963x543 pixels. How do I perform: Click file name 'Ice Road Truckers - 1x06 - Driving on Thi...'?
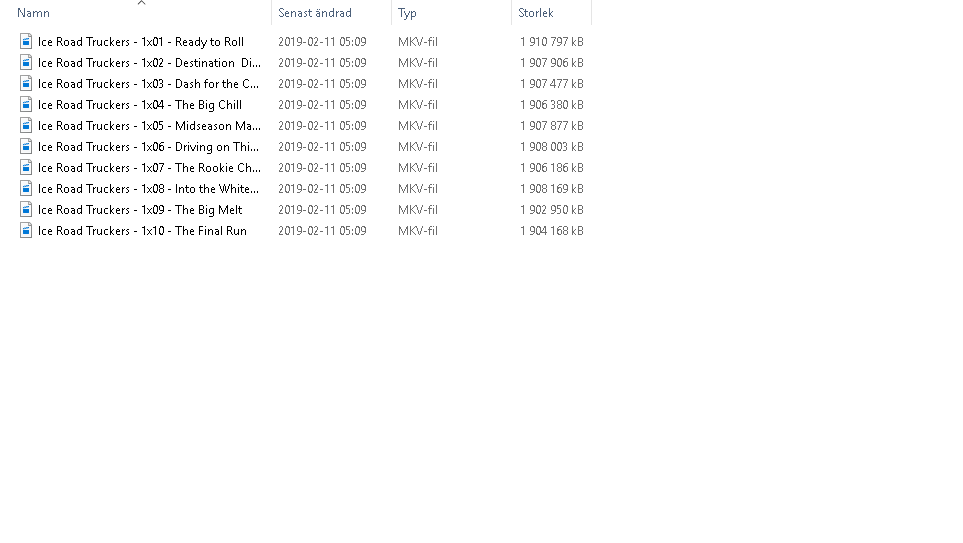coord(148,147)
